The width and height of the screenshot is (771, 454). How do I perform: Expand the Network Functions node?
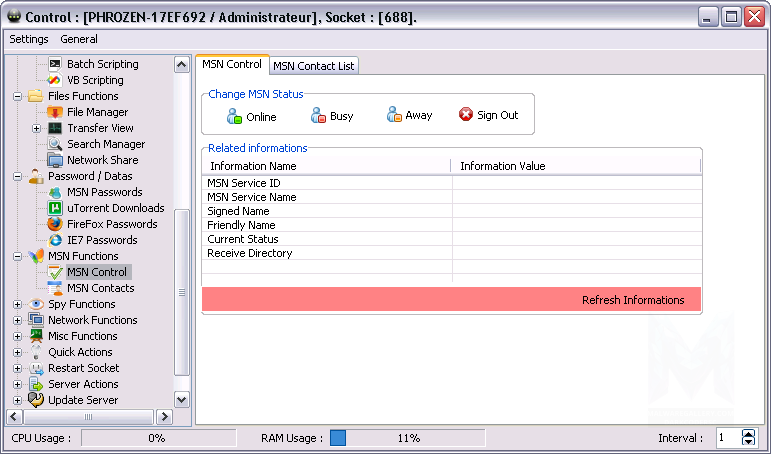click(x=17, y=320)
